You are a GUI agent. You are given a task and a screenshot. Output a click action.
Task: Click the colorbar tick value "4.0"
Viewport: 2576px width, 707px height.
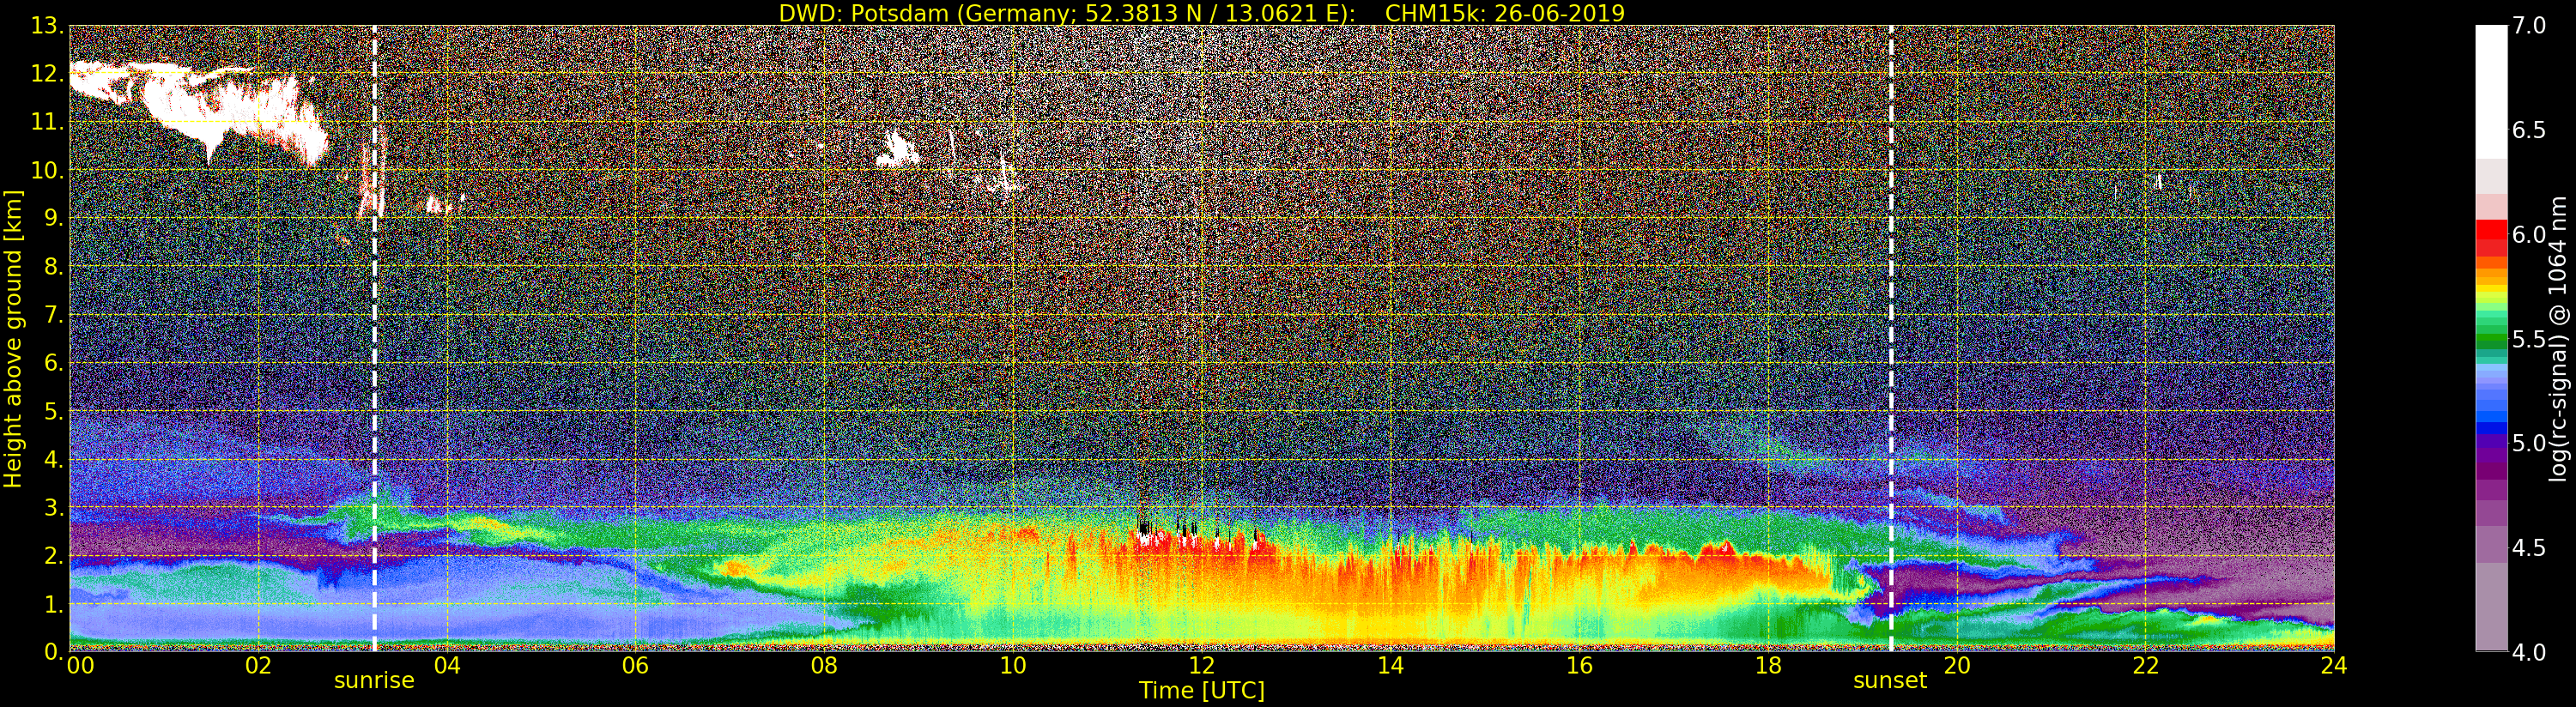pyautogui.click(x=2529, y=652)
